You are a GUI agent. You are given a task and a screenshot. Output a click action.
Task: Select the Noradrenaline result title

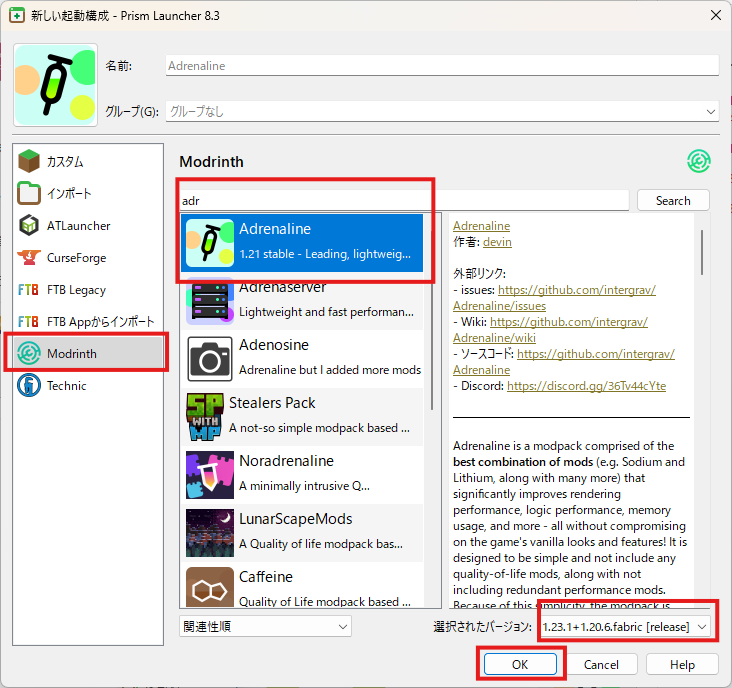pyautogui.click(x=286, y=461)
